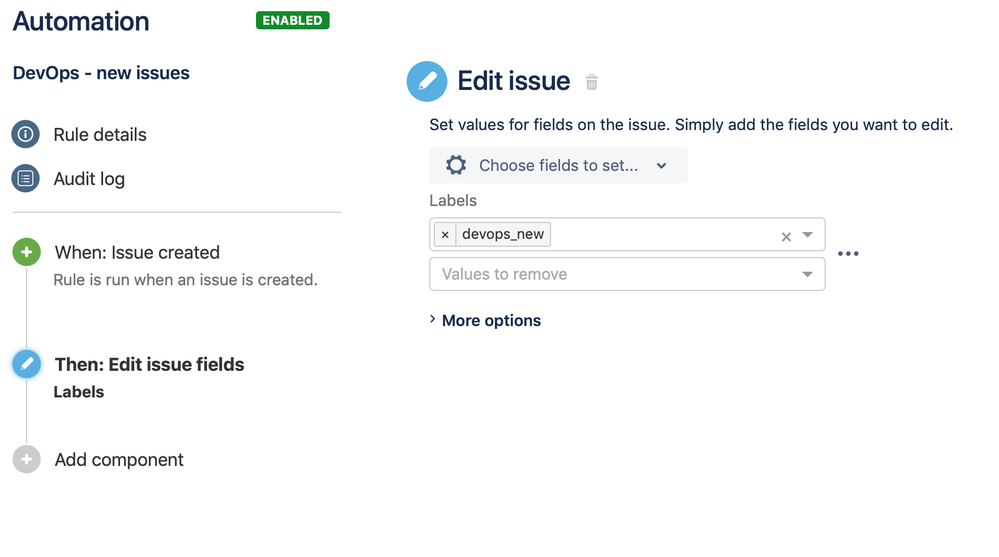Click the large Edit issue pencil icon
Viewport: 999px width, 557px height.
click(427, 81)
